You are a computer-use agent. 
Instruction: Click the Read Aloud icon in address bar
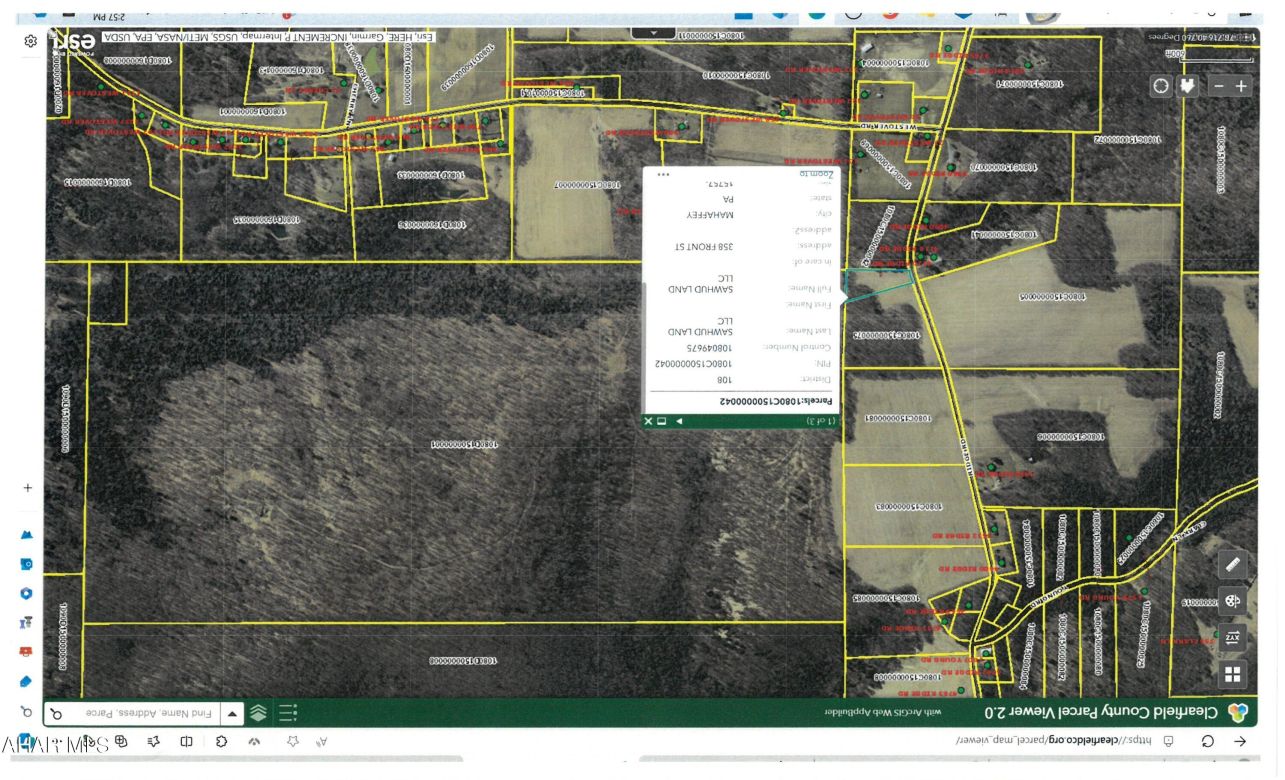coord(322,741)
